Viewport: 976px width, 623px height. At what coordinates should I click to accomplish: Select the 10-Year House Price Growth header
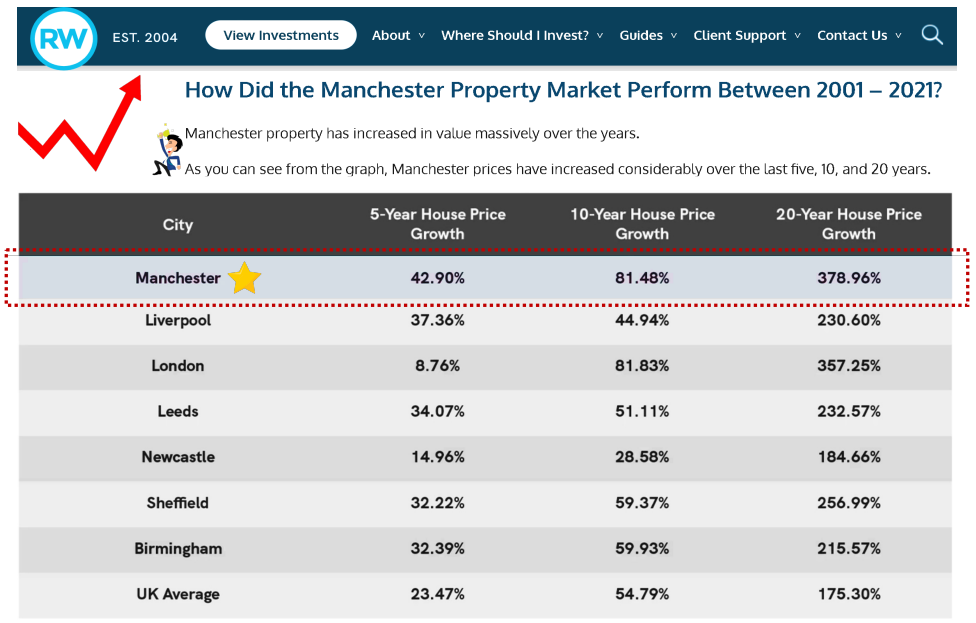pyautogui.click(x=642, y=224)
